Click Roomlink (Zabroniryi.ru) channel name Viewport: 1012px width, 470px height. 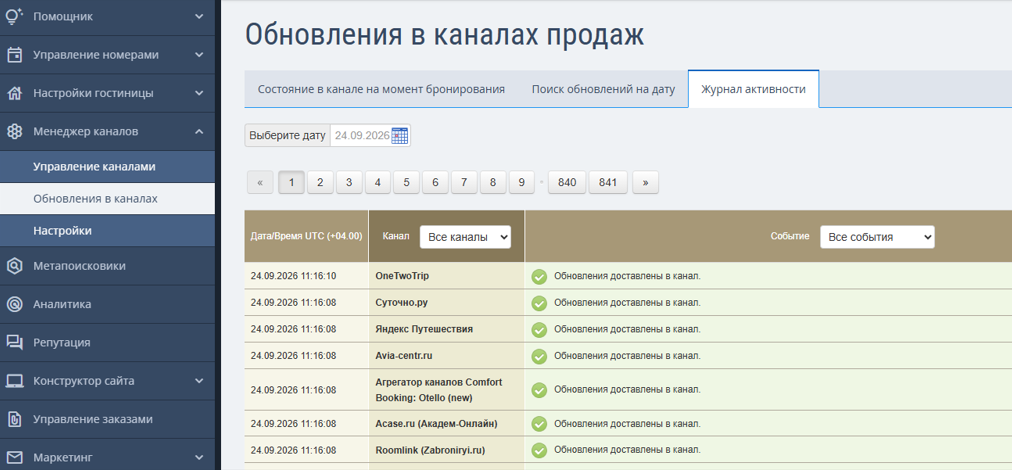[x=430, y=450]
